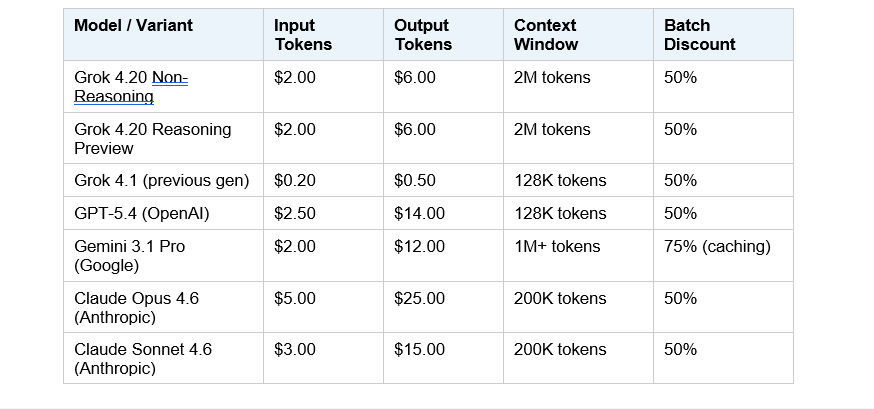Image resolution: width=874 pixels, height=409 pixels.
Task: Click the "Model / Variant" header cell
Action: click(x=133, y=25)
